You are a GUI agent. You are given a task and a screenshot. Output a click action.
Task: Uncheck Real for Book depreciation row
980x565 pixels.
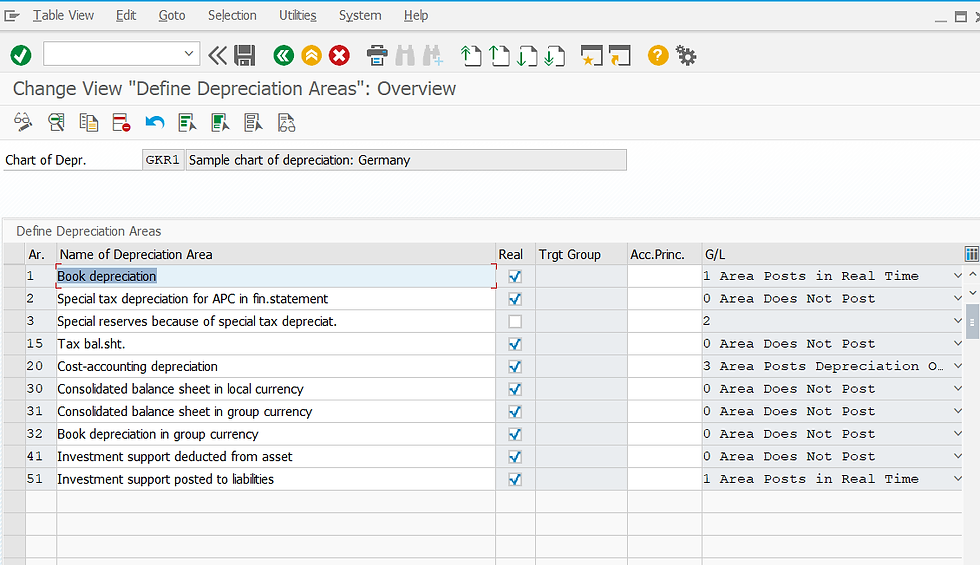point(515,276)
